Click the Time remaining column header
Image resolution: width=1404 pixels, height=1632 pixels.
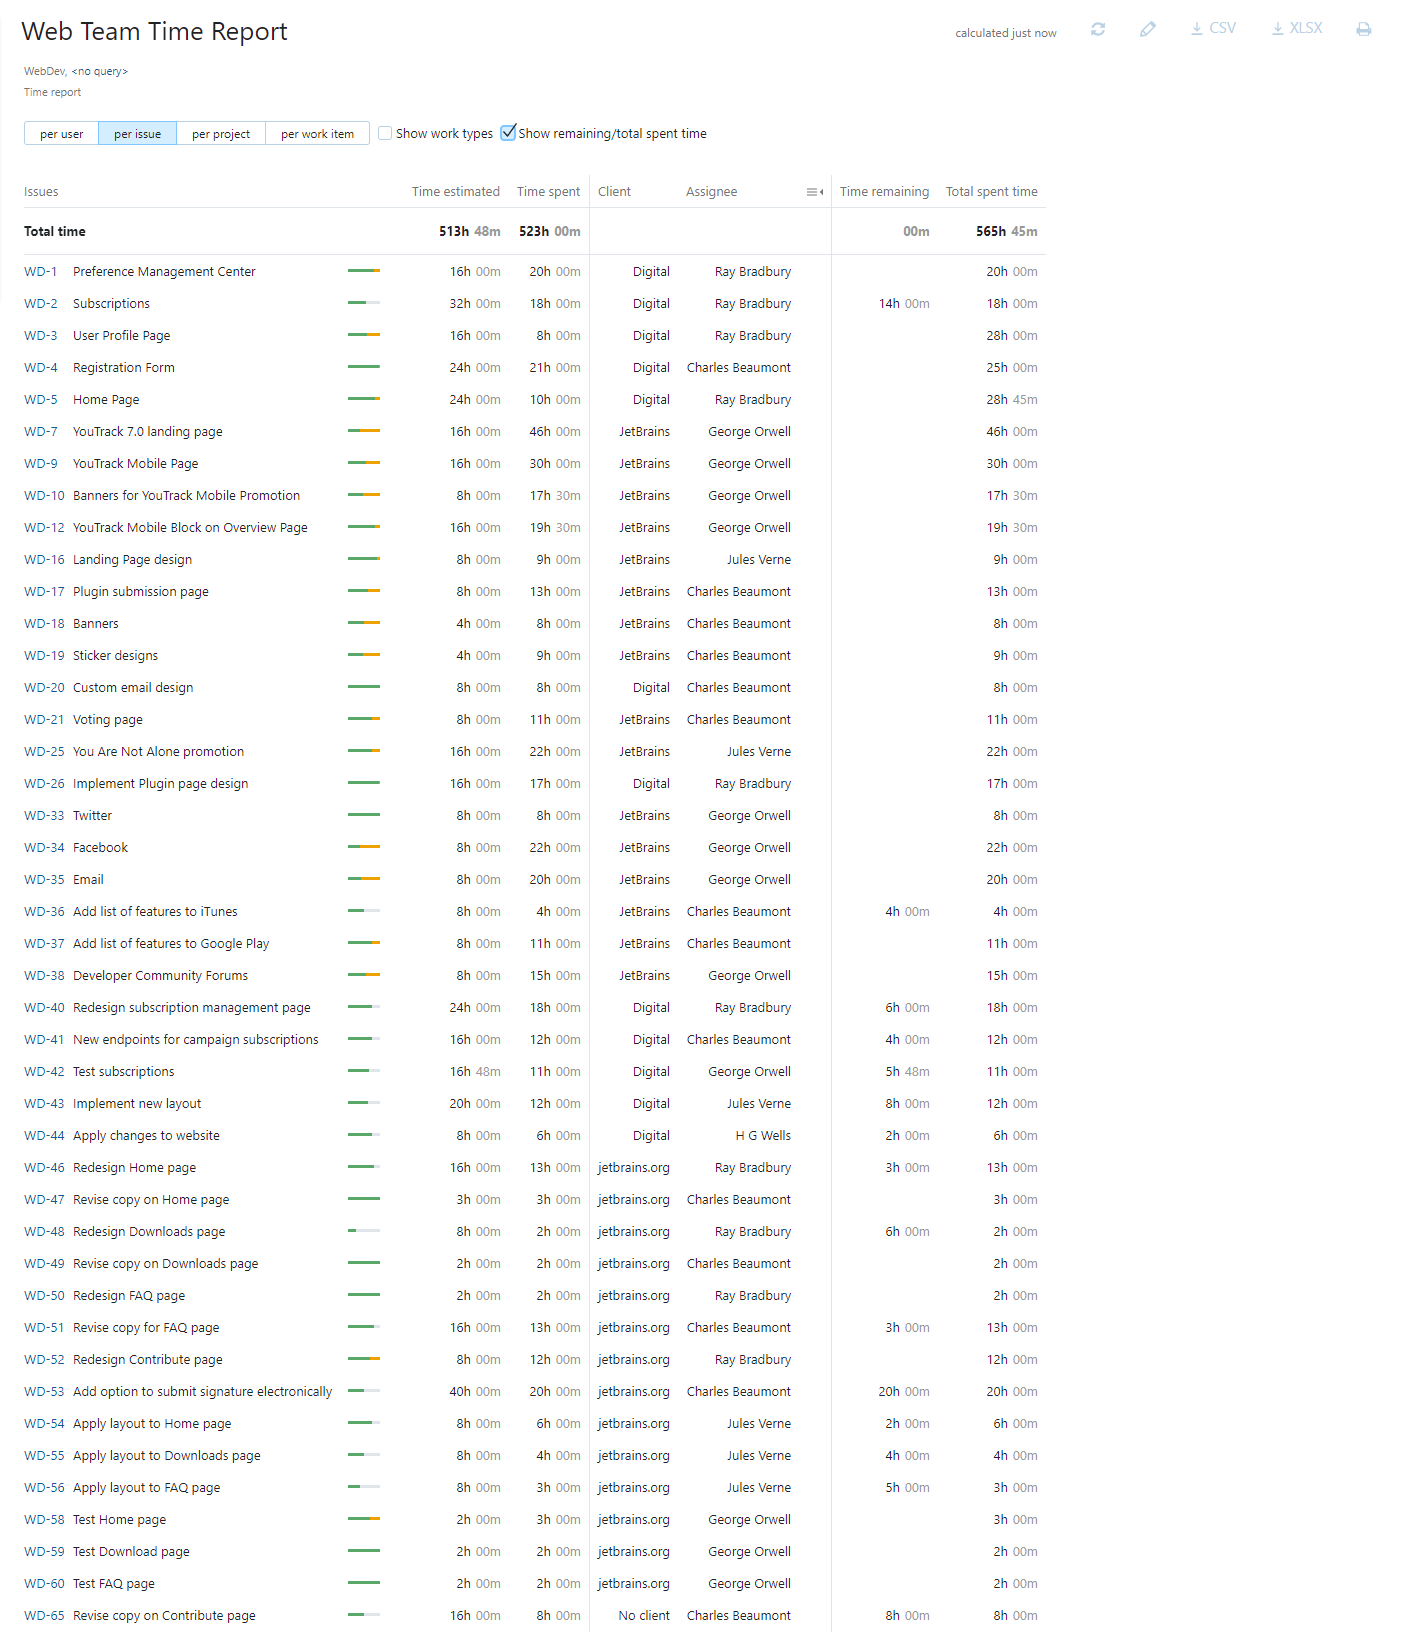[x=884, y=192]
